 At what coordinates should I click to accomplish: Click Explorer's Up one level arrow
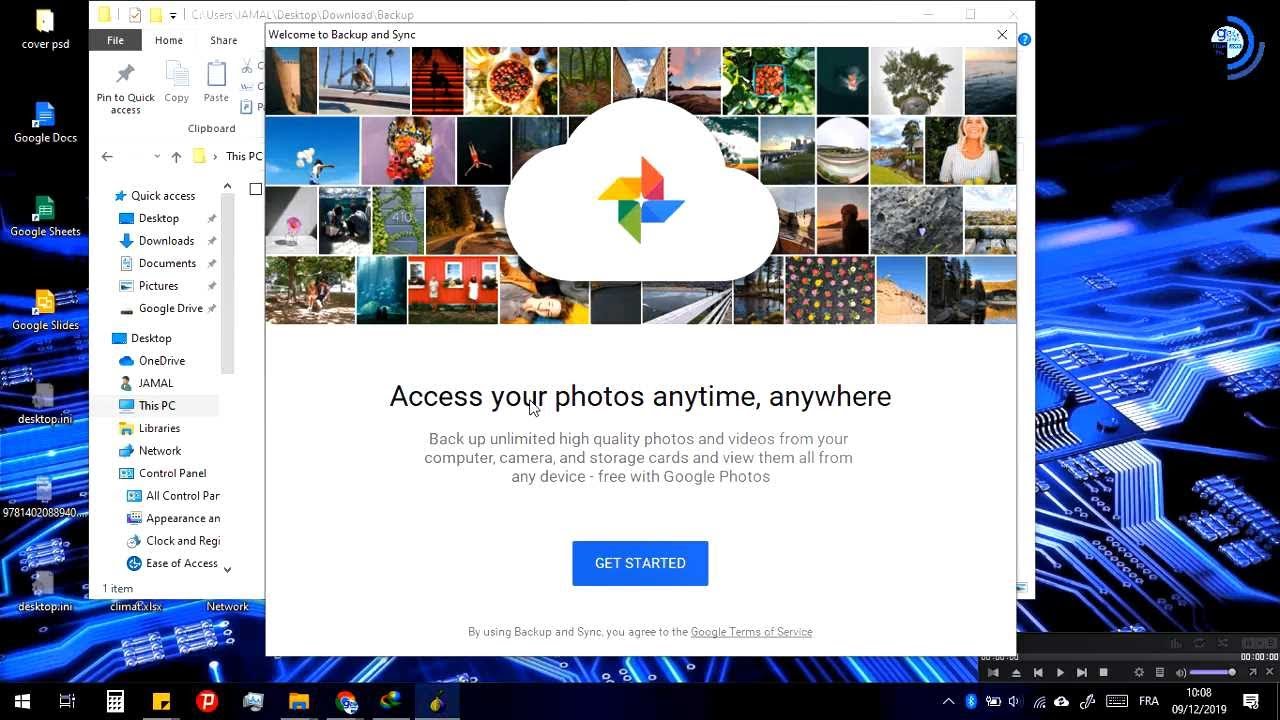pyautogui.click(x=176, y=156)
